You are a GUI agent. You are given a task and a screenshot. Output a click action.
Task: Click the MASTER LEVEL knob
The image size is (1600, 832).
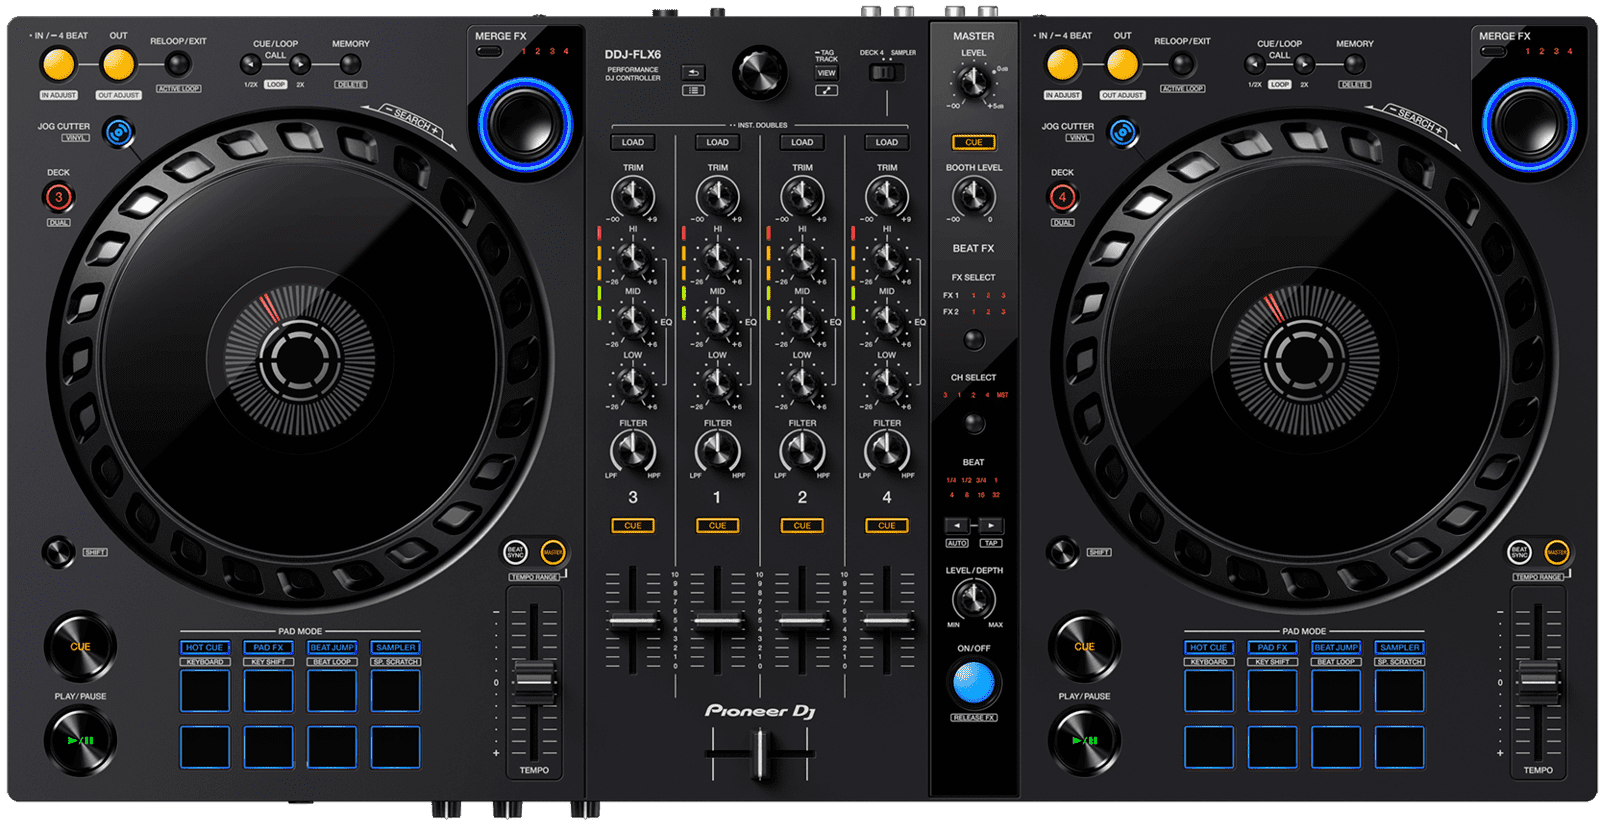point(973,82)
